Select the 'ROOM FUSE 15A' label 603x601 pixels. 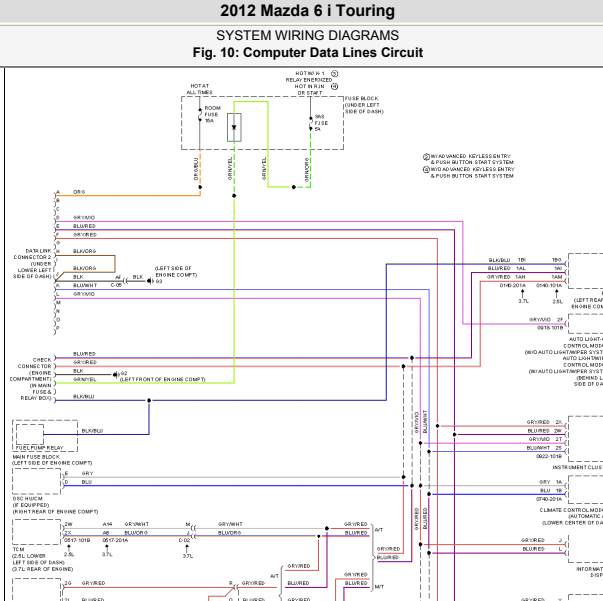tap(212, 114)
